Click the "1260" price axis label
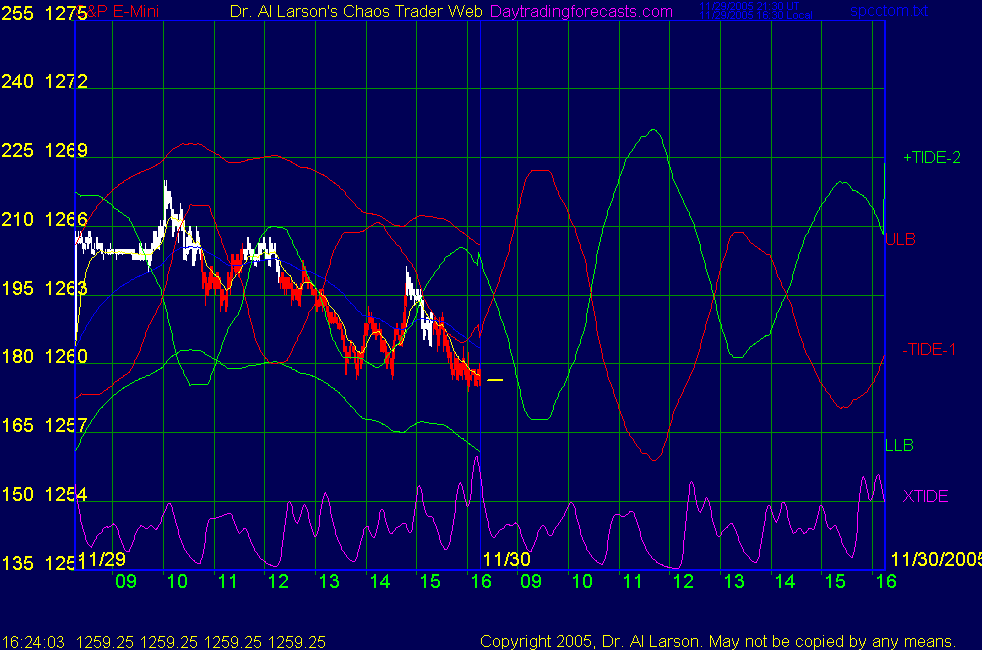982x650 pixels. tap(66, 356)
